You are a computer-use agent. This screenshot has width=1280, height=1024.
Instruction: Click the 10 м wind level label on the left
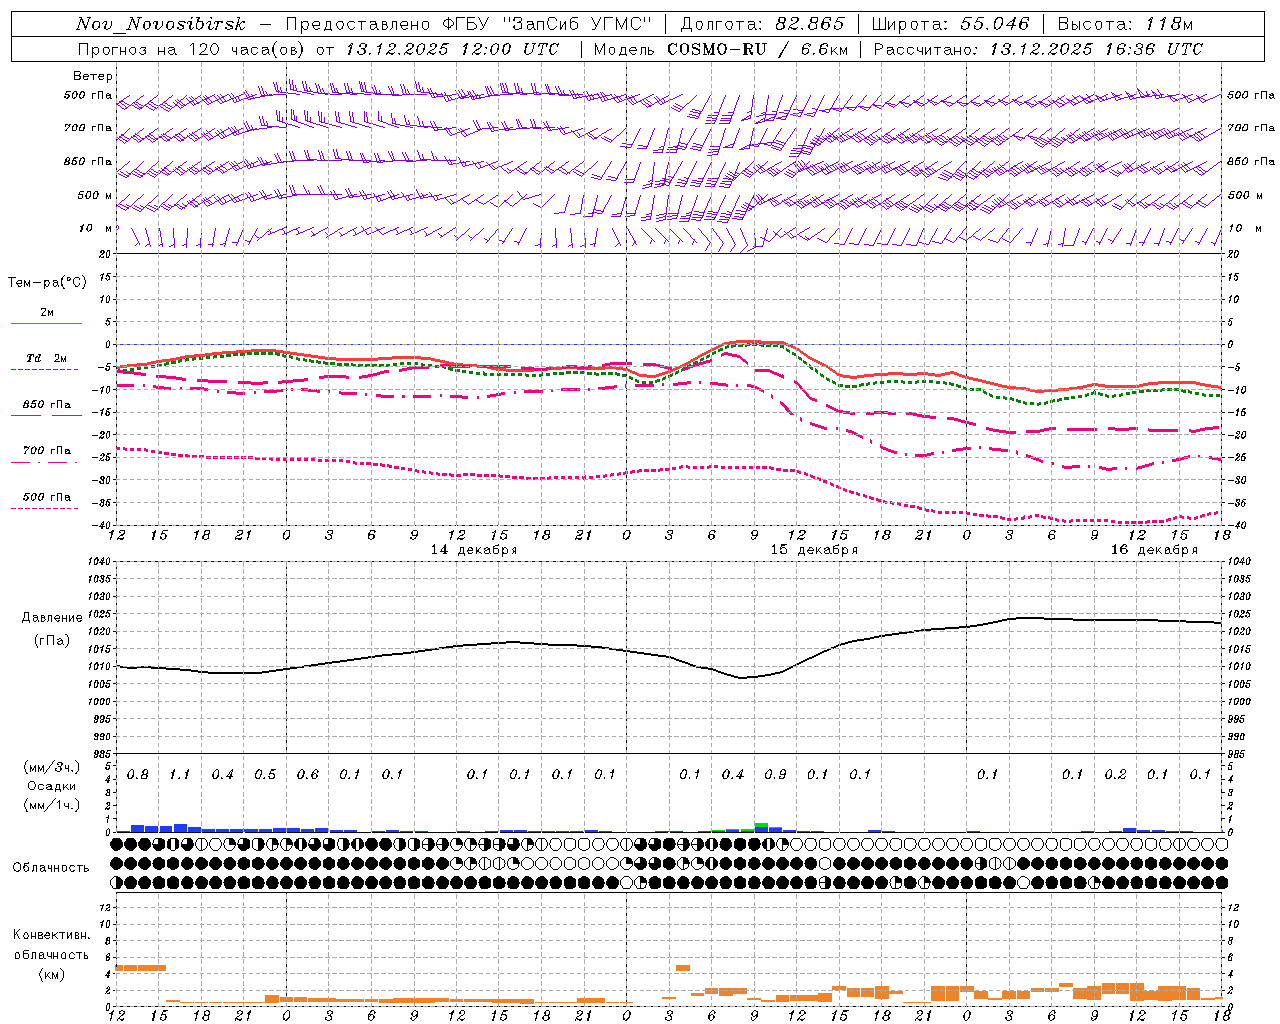click(96, 228)
